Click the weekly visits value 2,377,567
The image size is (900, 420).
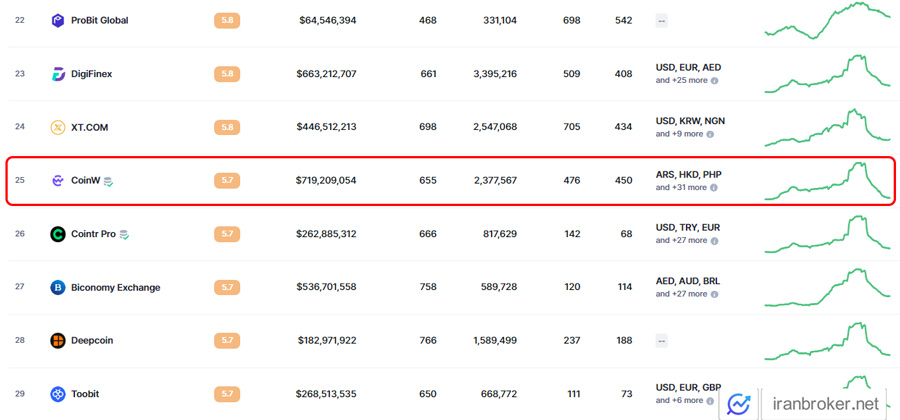(495, 181)
